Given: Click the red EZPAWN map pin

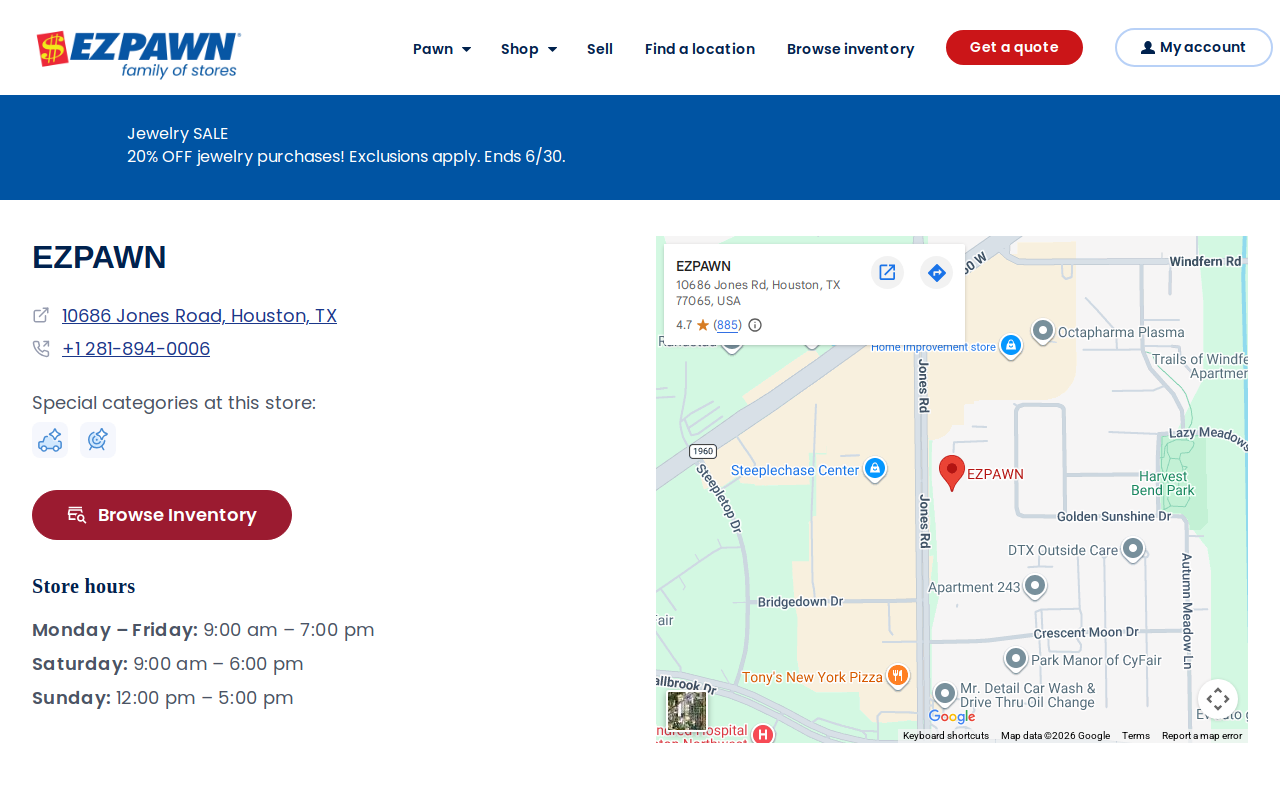Looking at the screenshot, I should pos(952,472).
